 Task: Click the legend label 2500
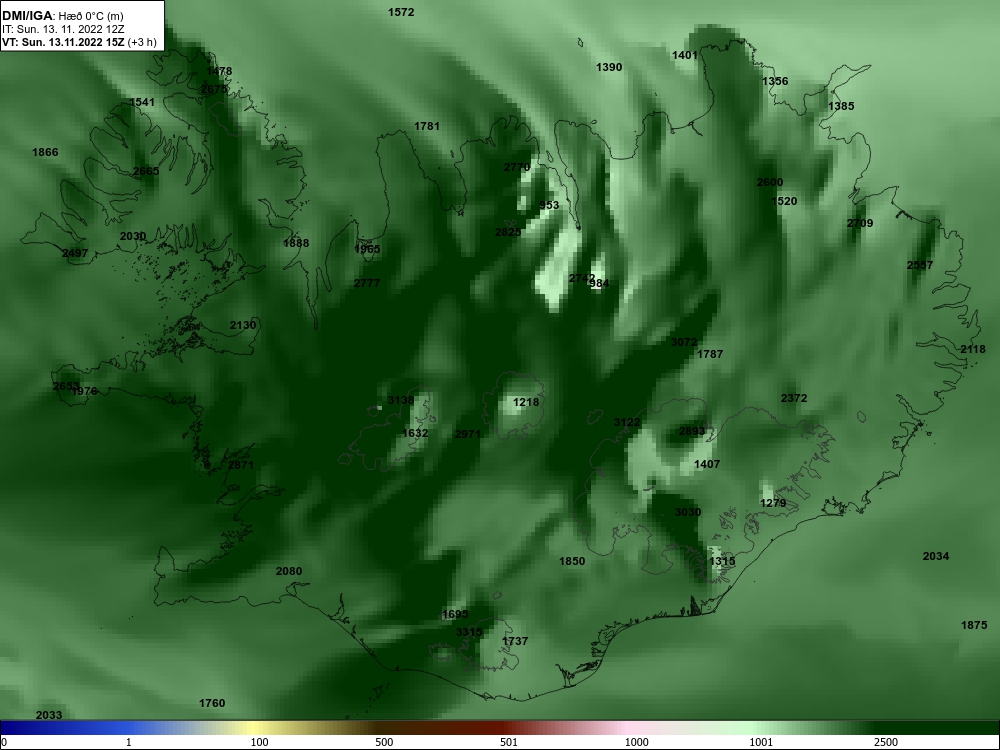coord(886,742)
